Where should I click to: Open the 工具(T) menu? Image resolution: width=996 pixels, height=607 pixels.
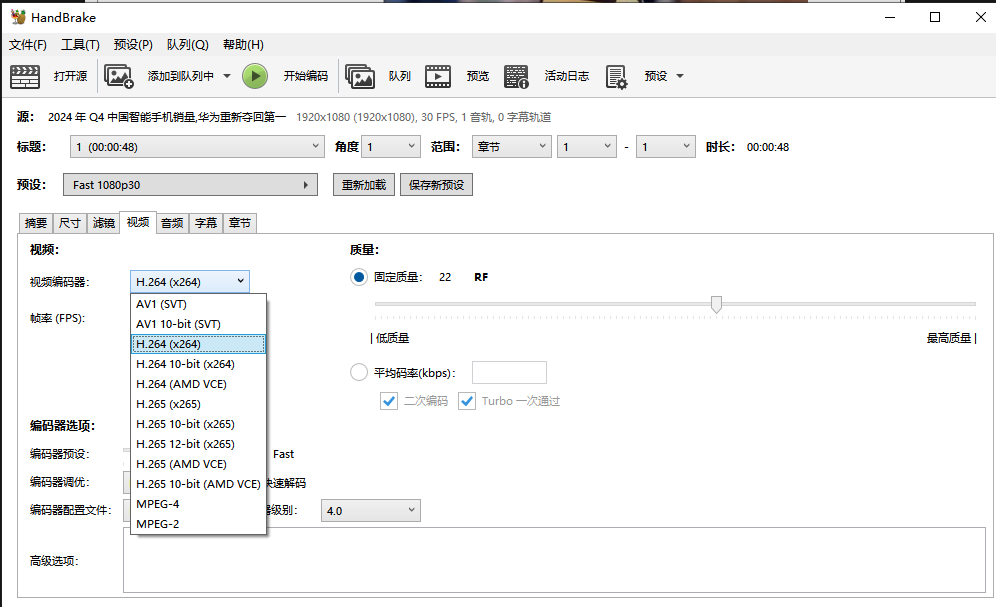(80, 44)
